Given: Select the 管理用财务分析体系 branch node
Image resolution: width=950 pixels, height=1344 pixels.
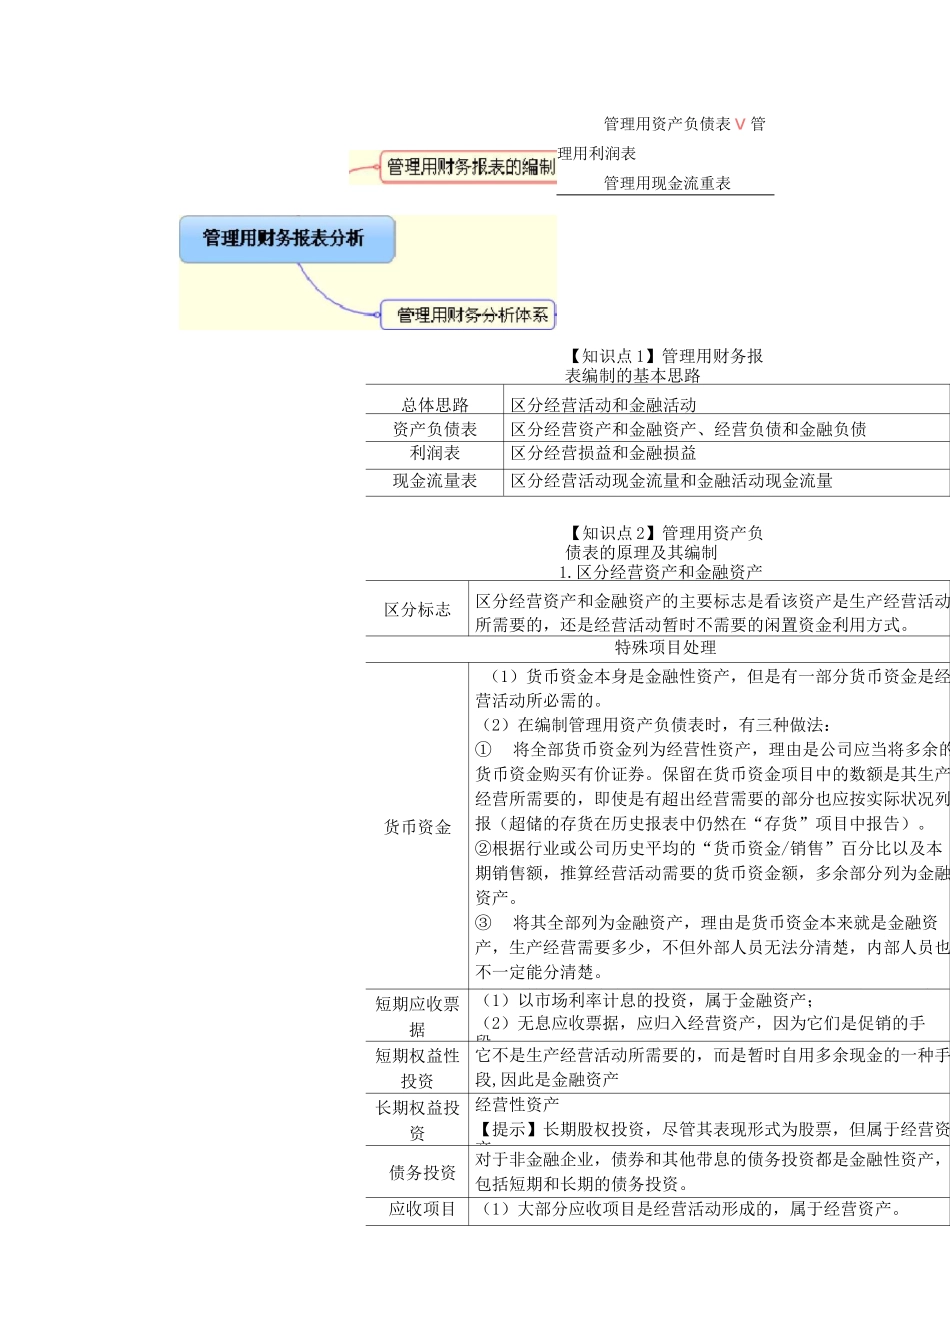Looking at the screenshot, I should coord(469,315).
